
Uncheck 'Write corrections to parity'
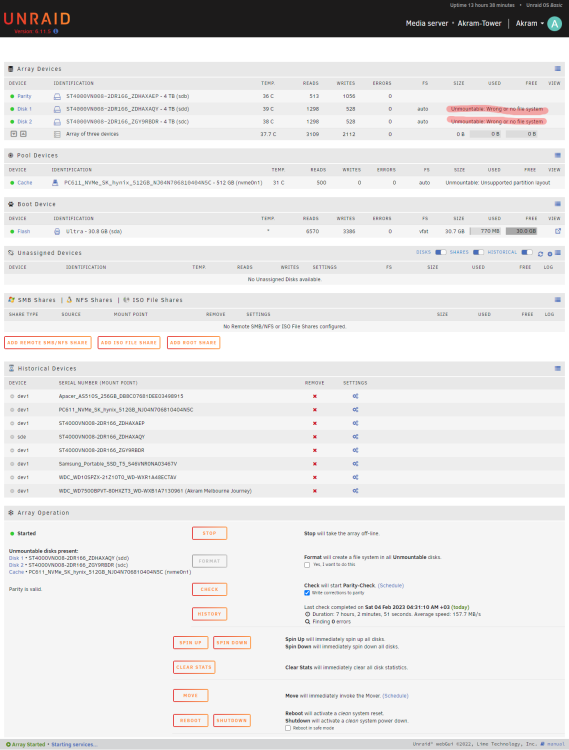pos(307,593)
